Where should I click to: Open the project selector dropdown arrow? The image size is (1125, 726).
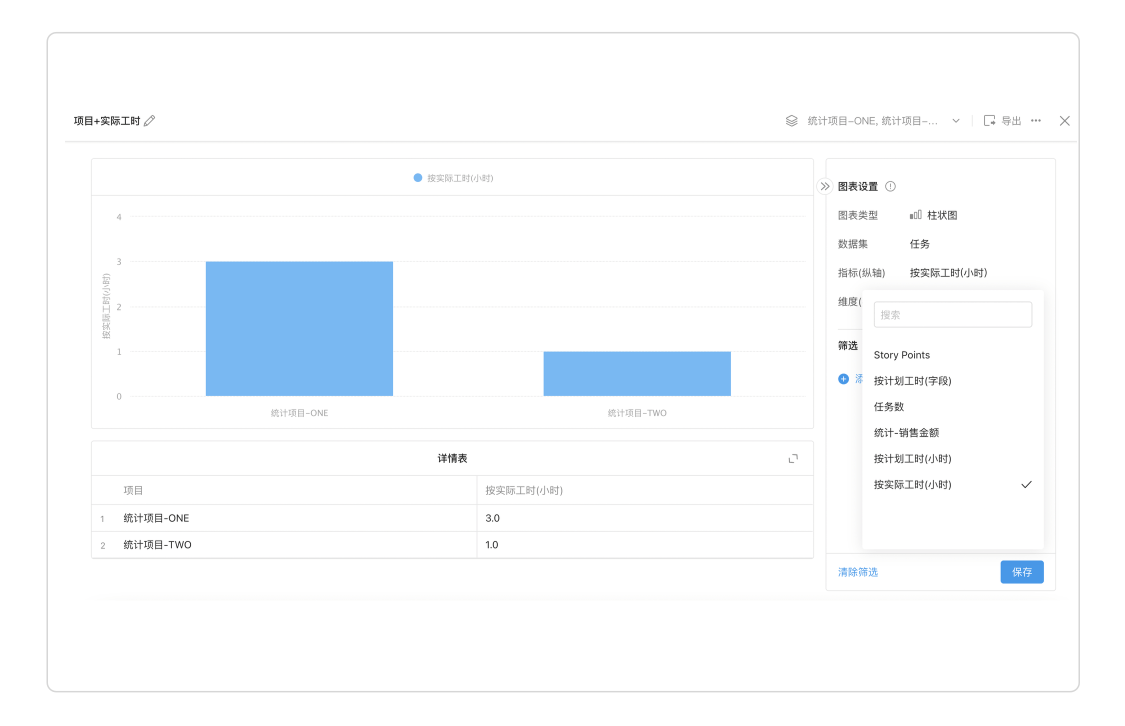[x=956, y=121]
